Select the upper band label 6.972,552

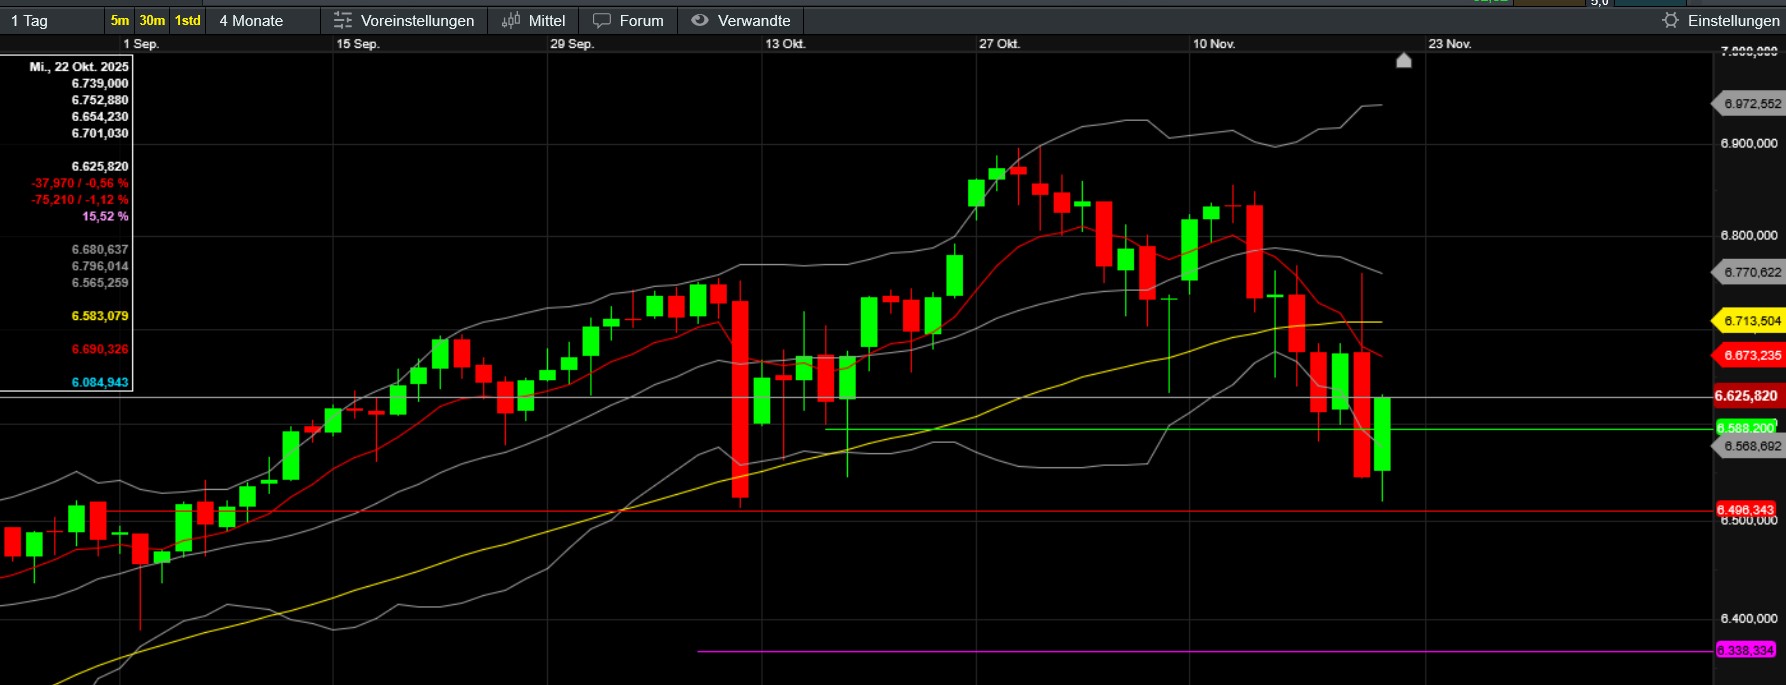(x=1751, y=104)
